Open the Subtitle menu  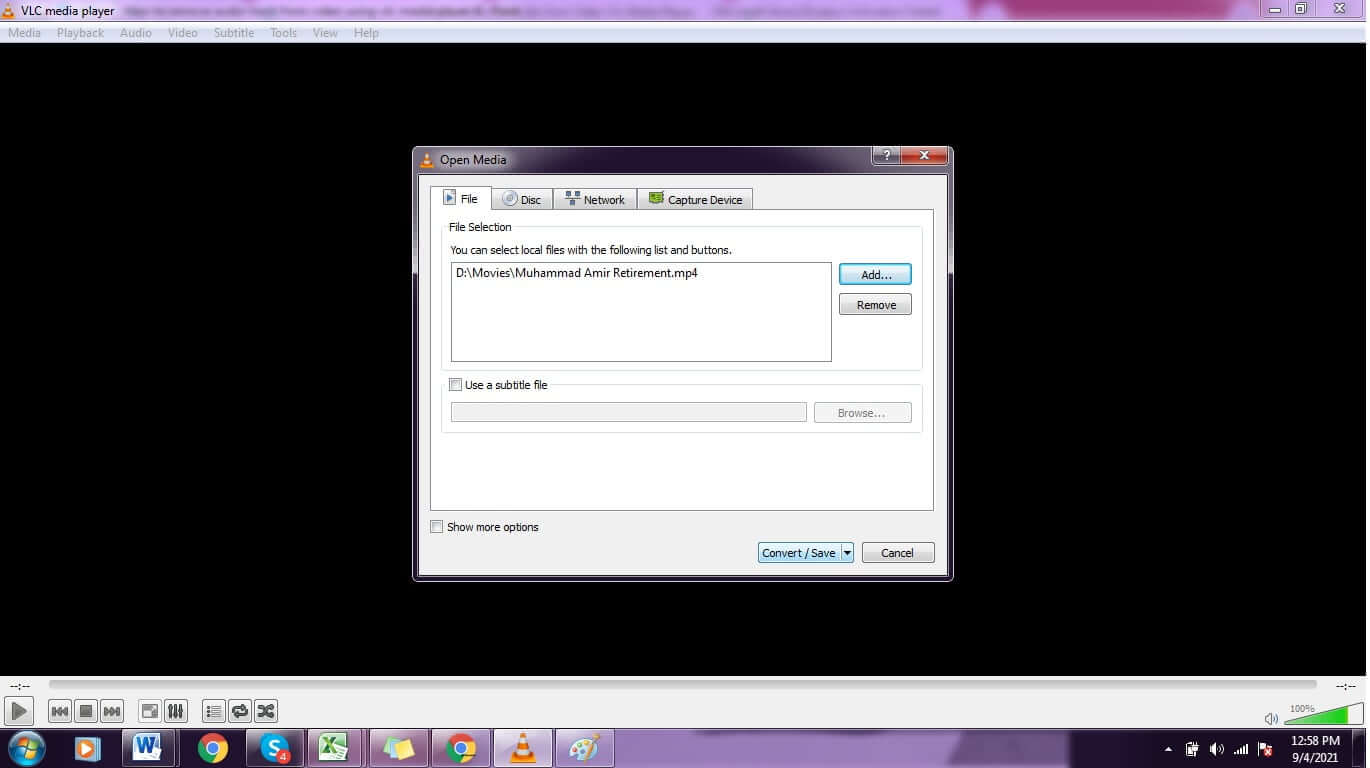pos(234,33)
